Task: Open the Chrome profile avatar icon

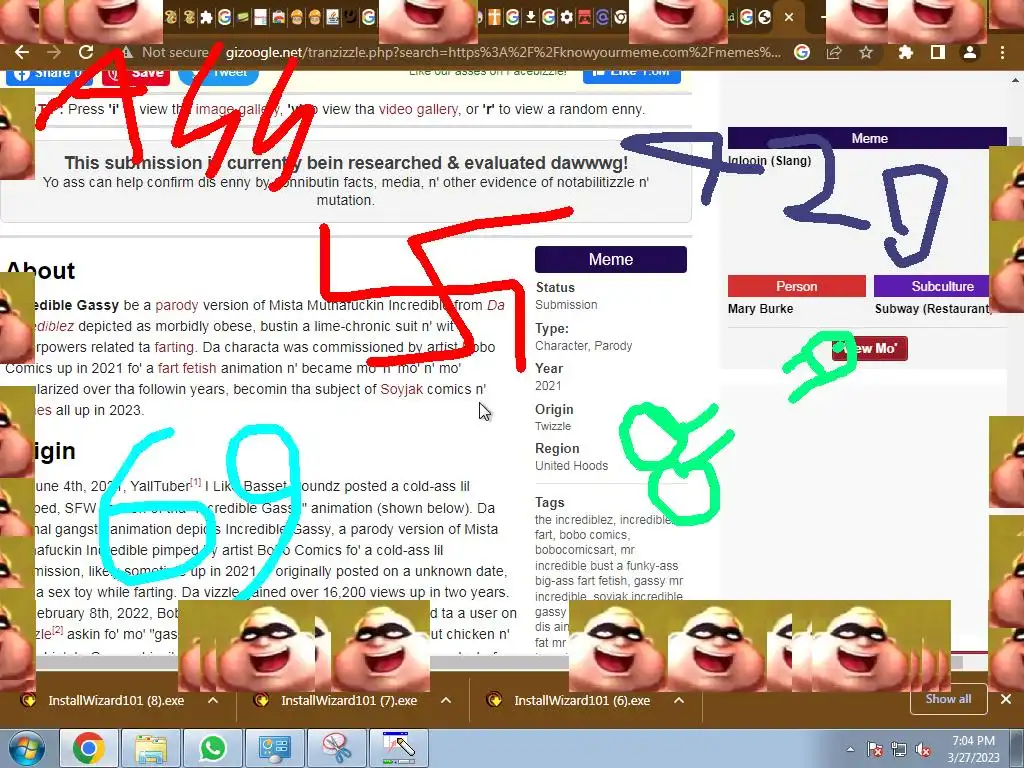Action: coord(970,52)
